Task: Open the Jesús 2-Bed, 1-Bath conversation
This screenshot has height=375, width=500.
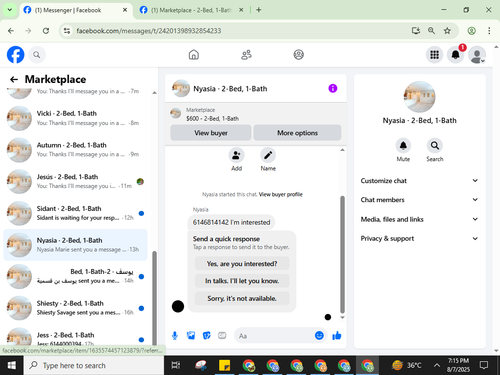Action: point(75,181)
